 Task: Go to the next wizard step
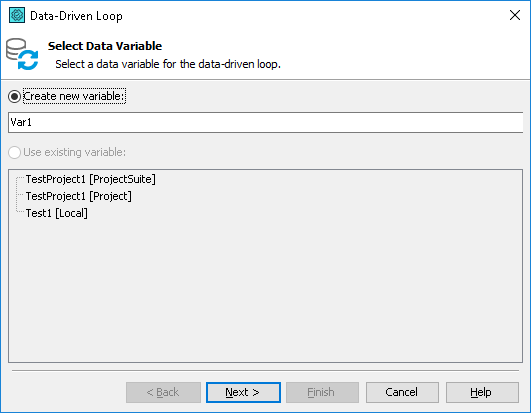(243, 392)
